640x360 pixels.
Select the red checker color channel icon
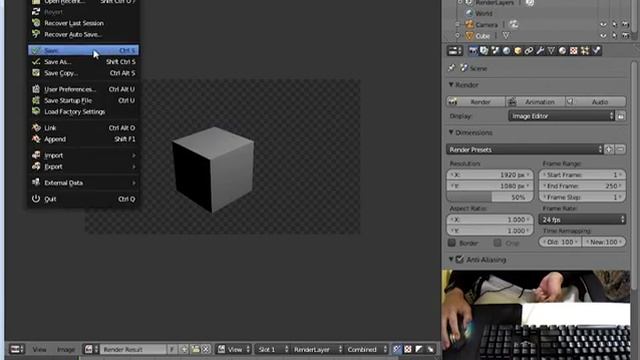[408, 349]
